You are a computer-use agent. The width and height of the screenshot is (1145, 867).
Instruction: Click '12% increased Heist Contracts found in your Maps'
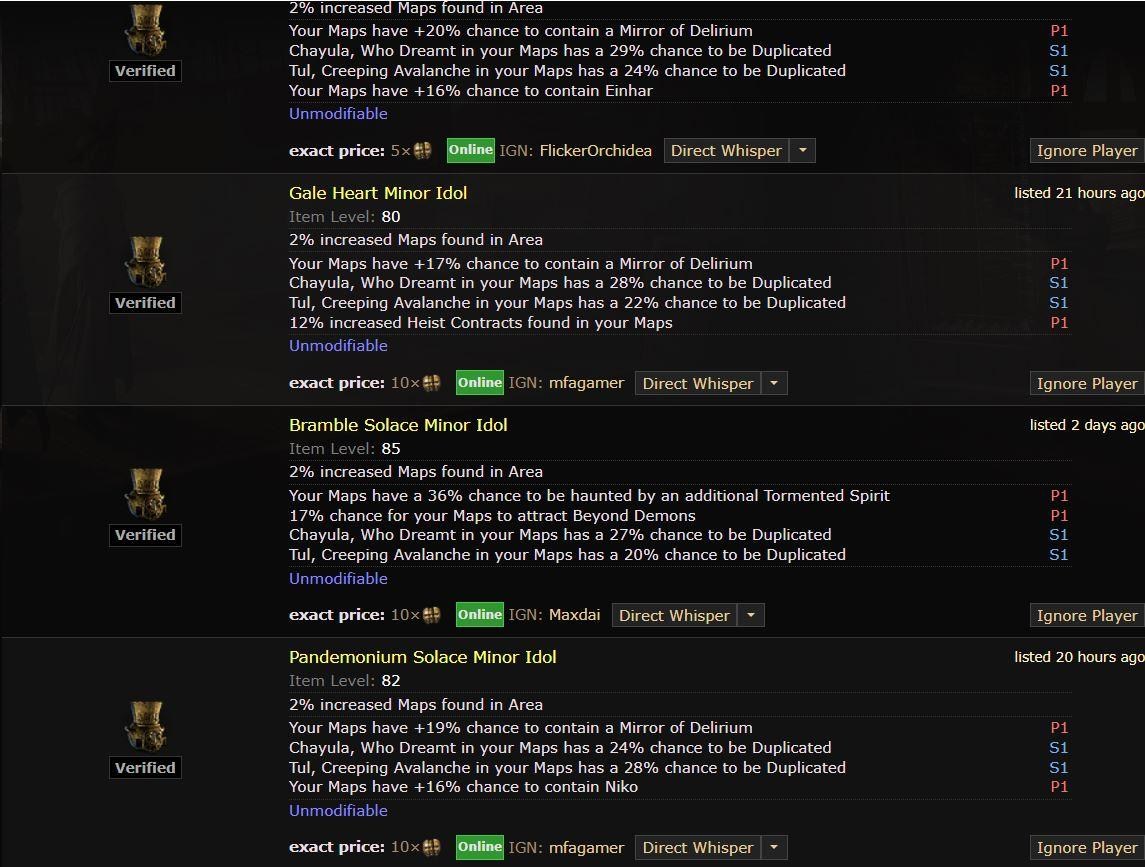[480, 323]
